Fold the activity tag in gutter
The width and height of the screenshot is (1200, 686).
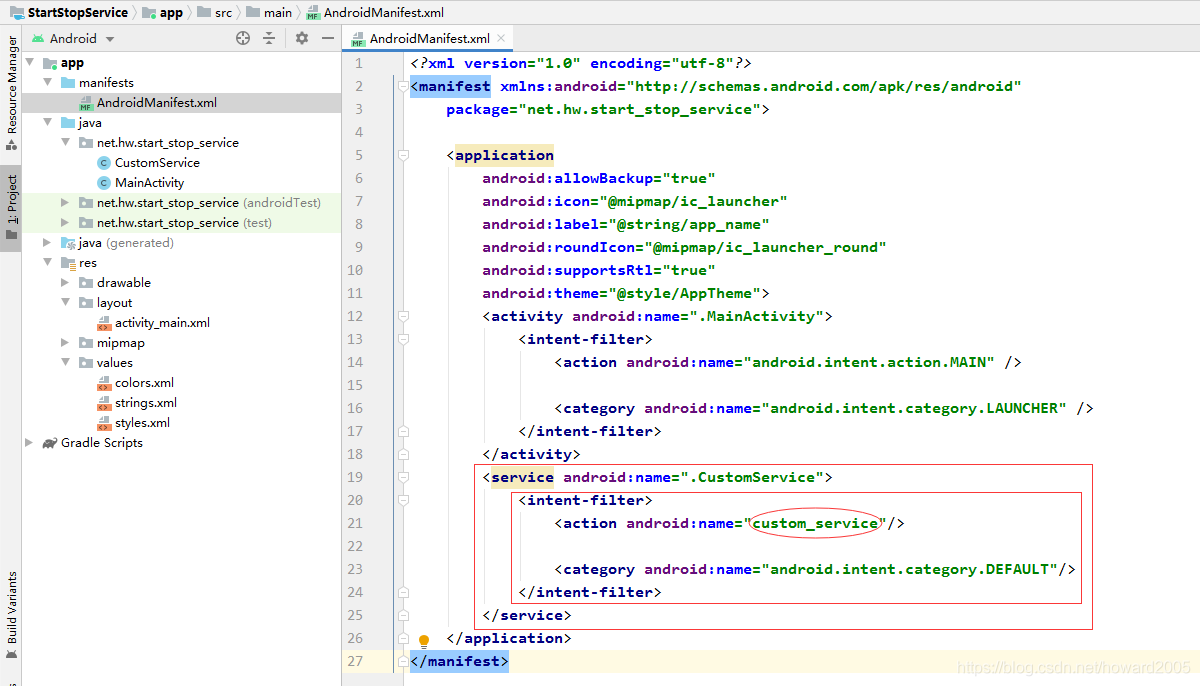point(403,316)
